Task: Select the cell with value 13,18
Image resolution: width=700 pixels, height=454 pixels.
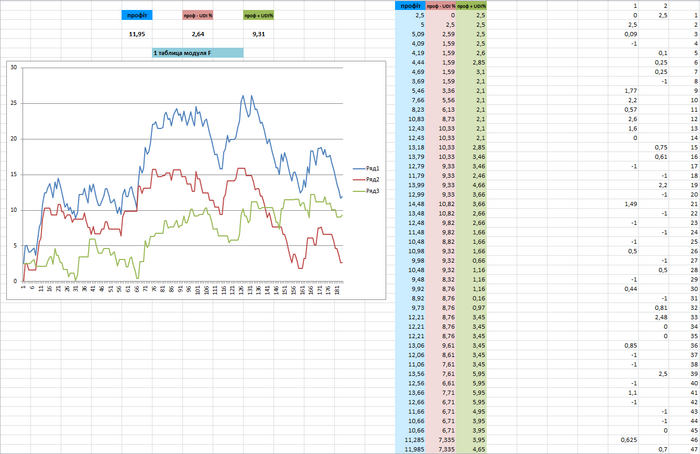Action: click(x=410, y=147)
